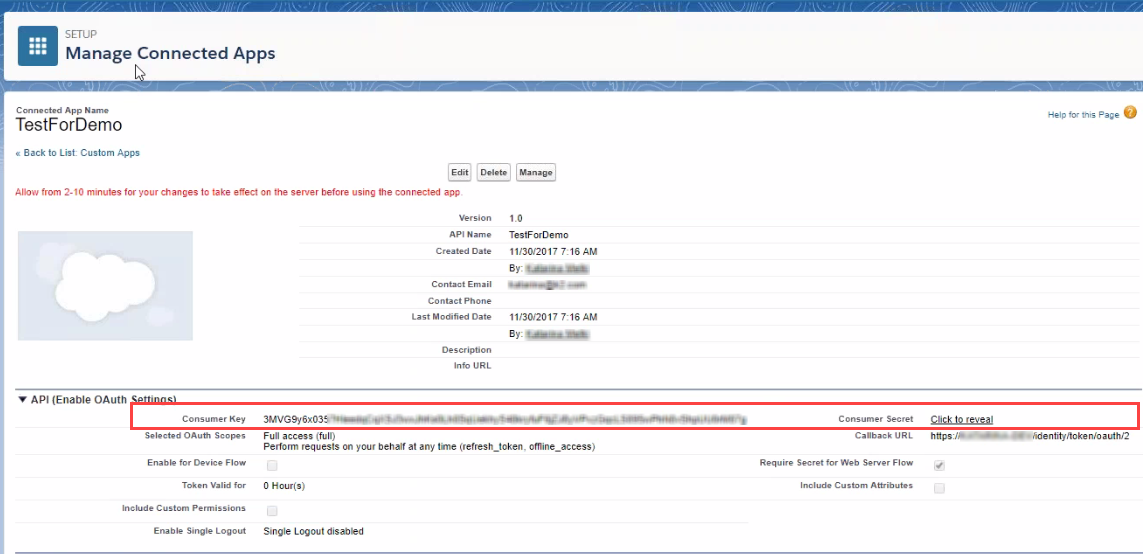Enable the Include Custom Attributes checkbox
The width and height of the screenshot is (1143, 554).
939,488
